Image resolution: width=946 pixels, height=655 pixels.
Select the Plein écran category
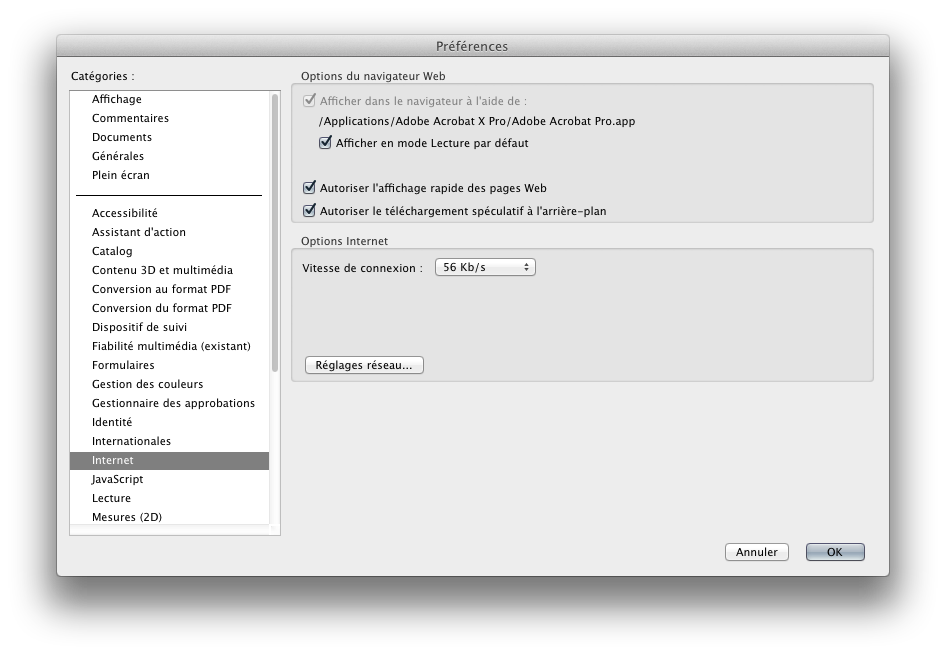169,175
